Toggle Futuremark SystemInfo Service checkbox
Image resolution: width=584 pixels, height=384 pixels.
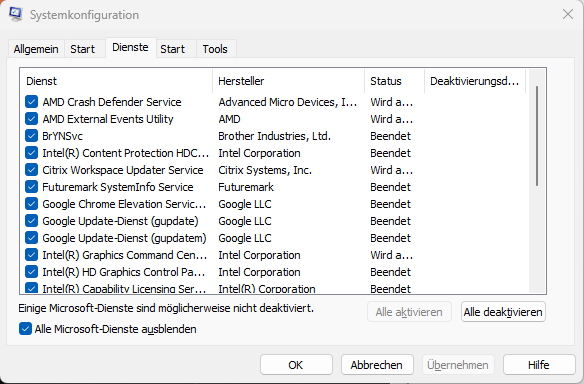pyautogui.click(x=31, y=187)
